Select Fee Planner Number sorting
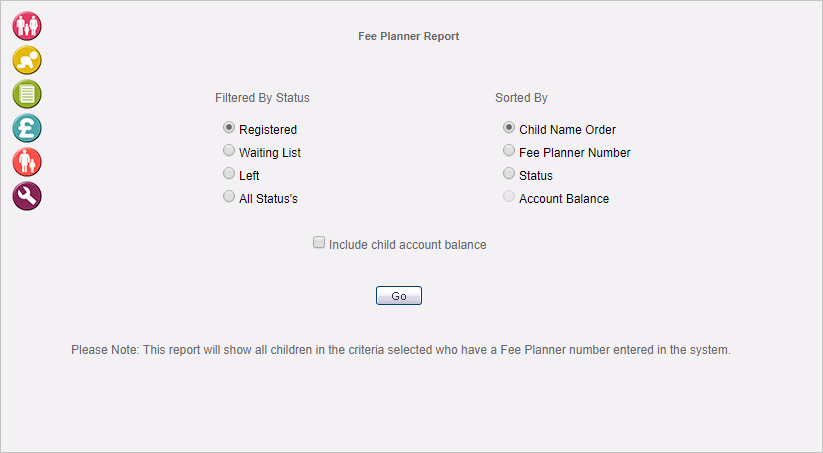The height and width of the screenshot is (453, 823). pyautogui.click(x=509, y=151)
